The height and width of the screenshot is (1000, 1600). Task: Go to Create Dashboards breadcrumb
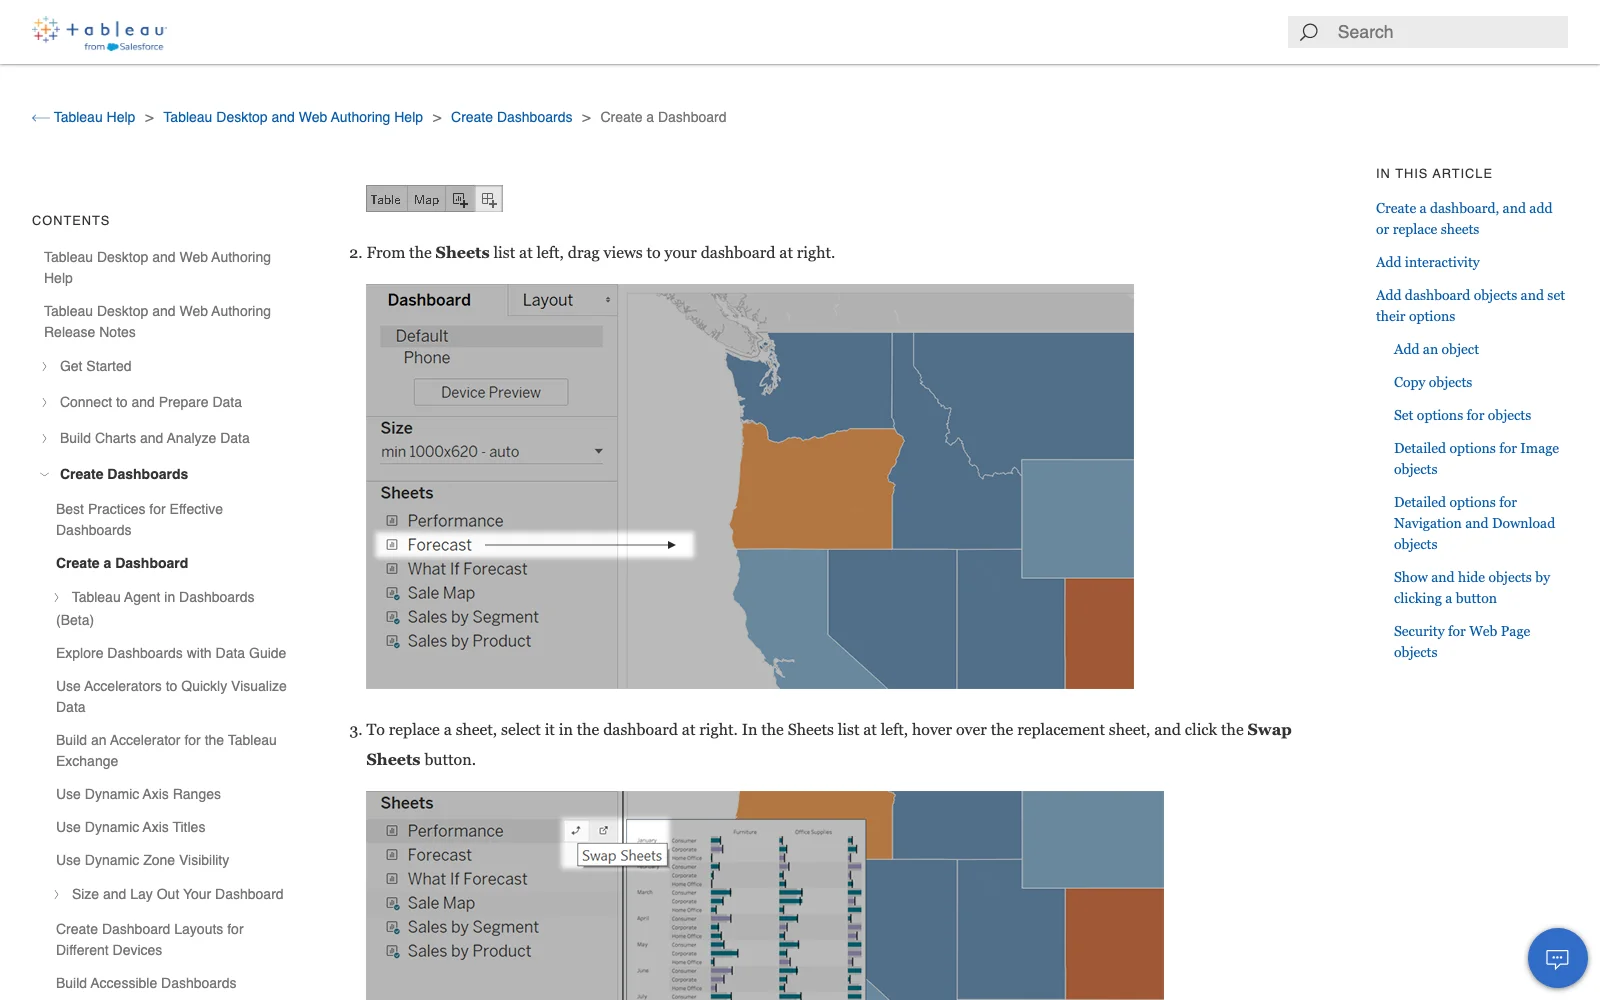tap(511, 117)
